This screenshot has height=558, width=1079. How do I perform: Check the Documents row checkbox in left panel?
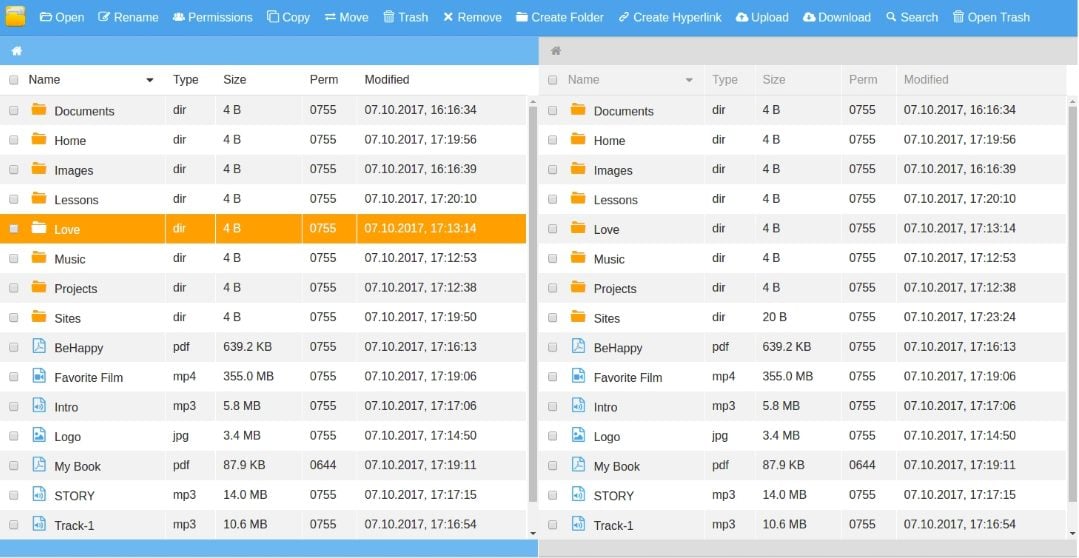(14, 110)
